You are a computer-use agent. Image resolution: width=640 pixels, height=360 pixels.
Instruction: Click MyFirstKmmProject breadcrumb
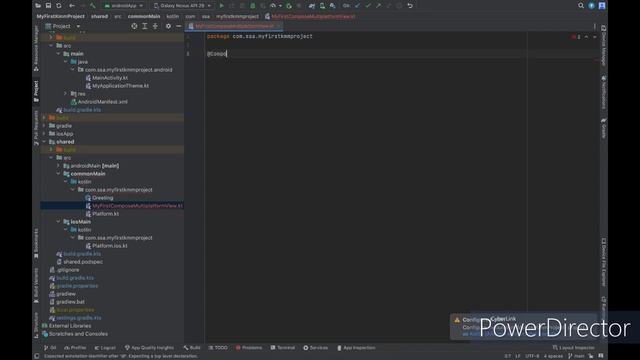60,16
